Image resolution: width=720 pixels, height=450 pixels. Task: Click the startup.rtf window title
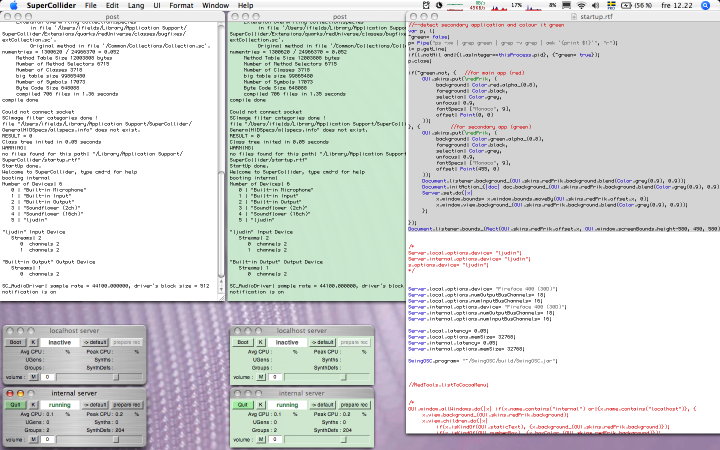596,17
